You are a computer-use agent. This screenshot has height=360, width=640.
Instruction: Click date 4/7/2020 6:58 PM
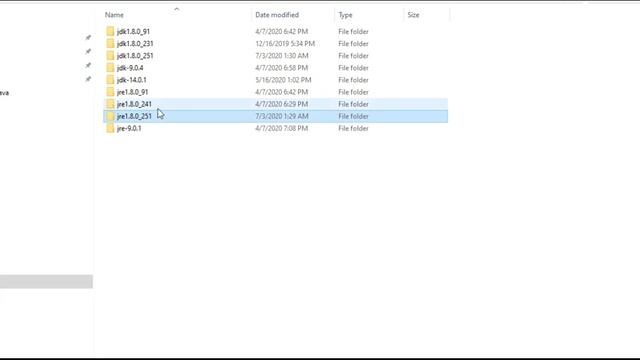pyautogui.click(x=282, y=68)
